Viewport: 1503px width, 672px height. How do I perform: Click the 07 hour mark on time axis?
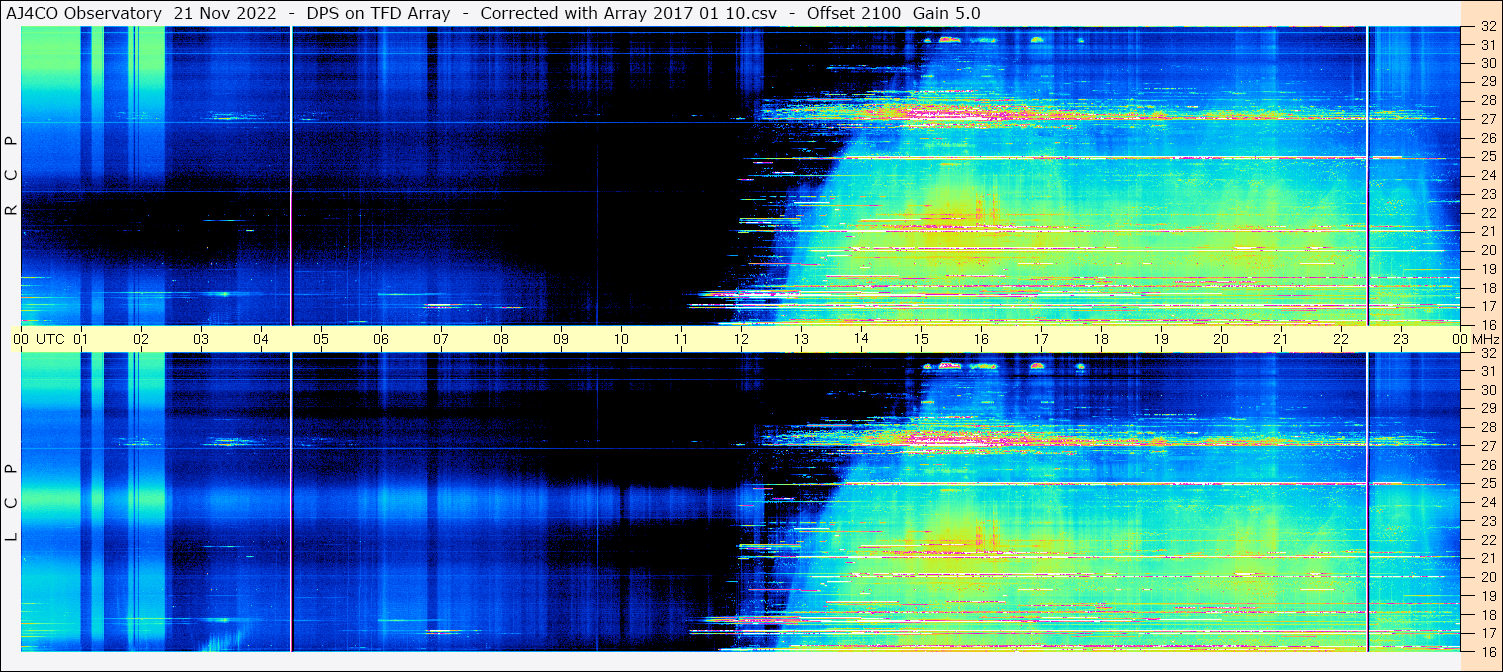pos(441,339)
